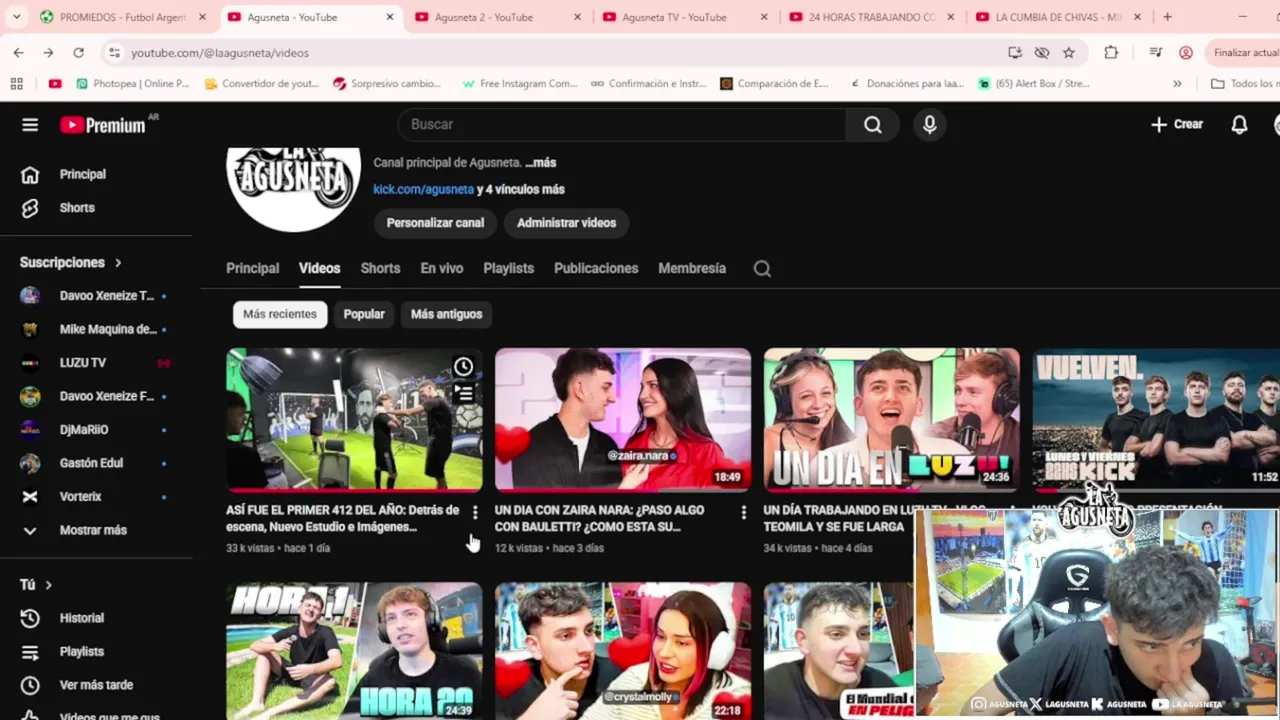Select Más antiguos filter chip
This screenshot has width=1280, height=720.
tap(446, 314)
